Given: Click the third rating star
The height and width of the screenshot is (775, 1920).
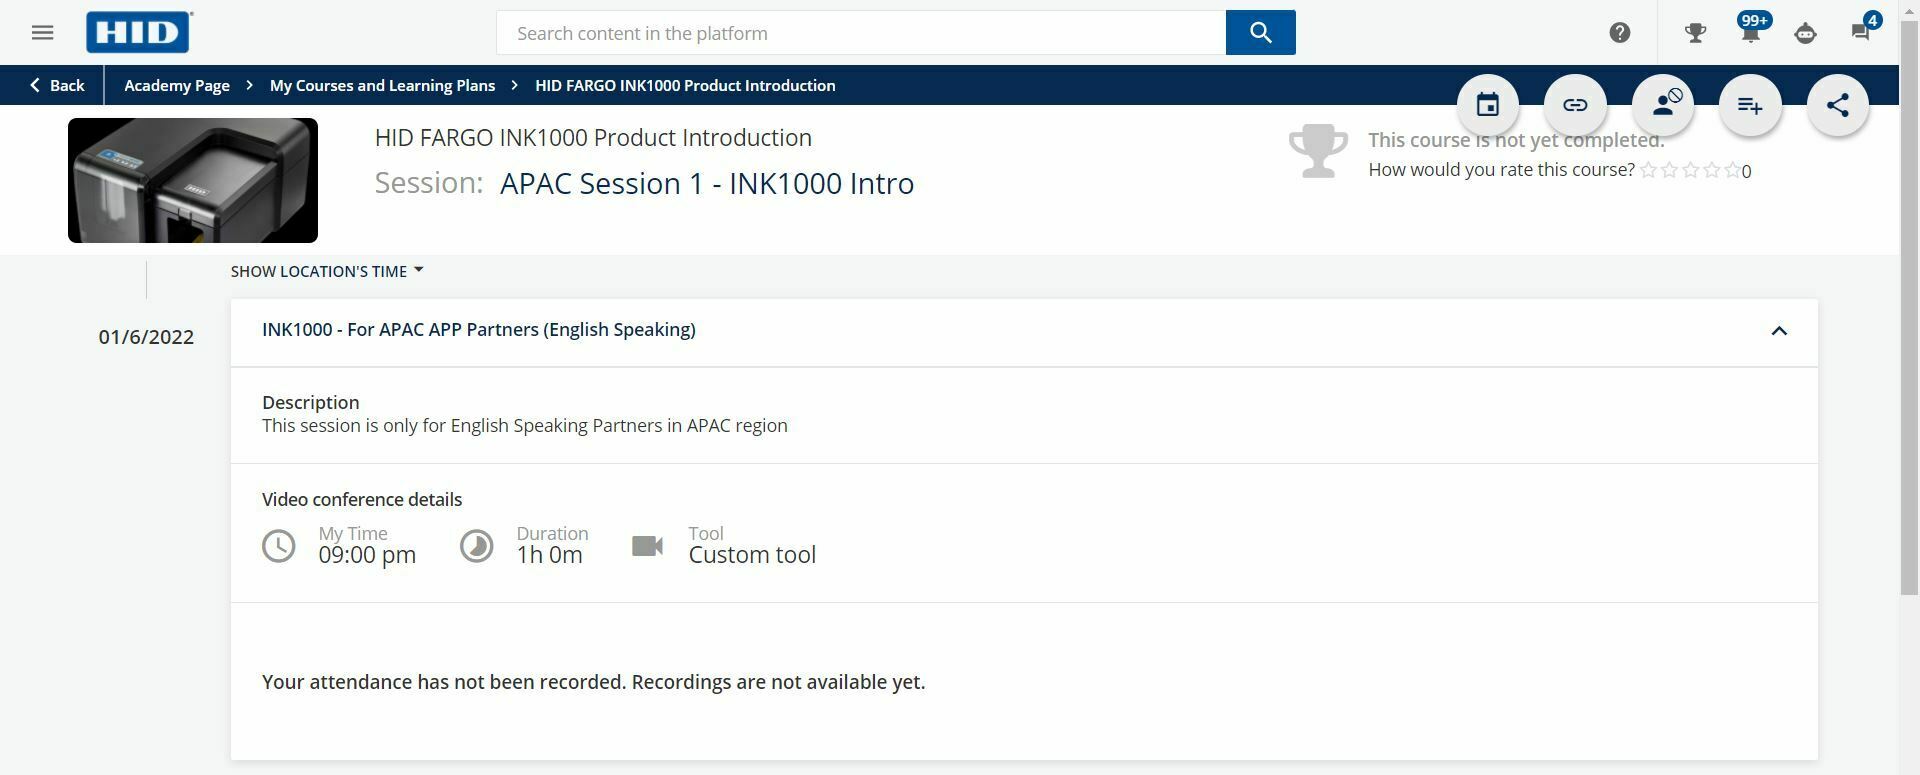Looking at the screenshot, I should tap(1691, 170).
